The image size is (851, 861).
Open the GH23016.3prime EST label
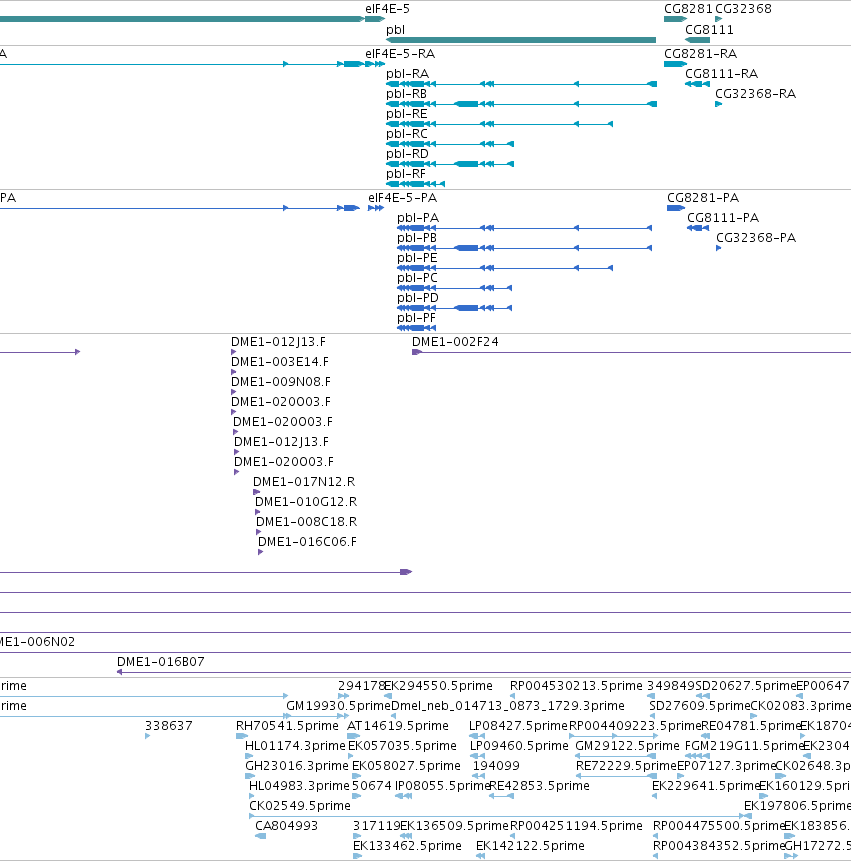pyautogui.click(x=296, y=766)
